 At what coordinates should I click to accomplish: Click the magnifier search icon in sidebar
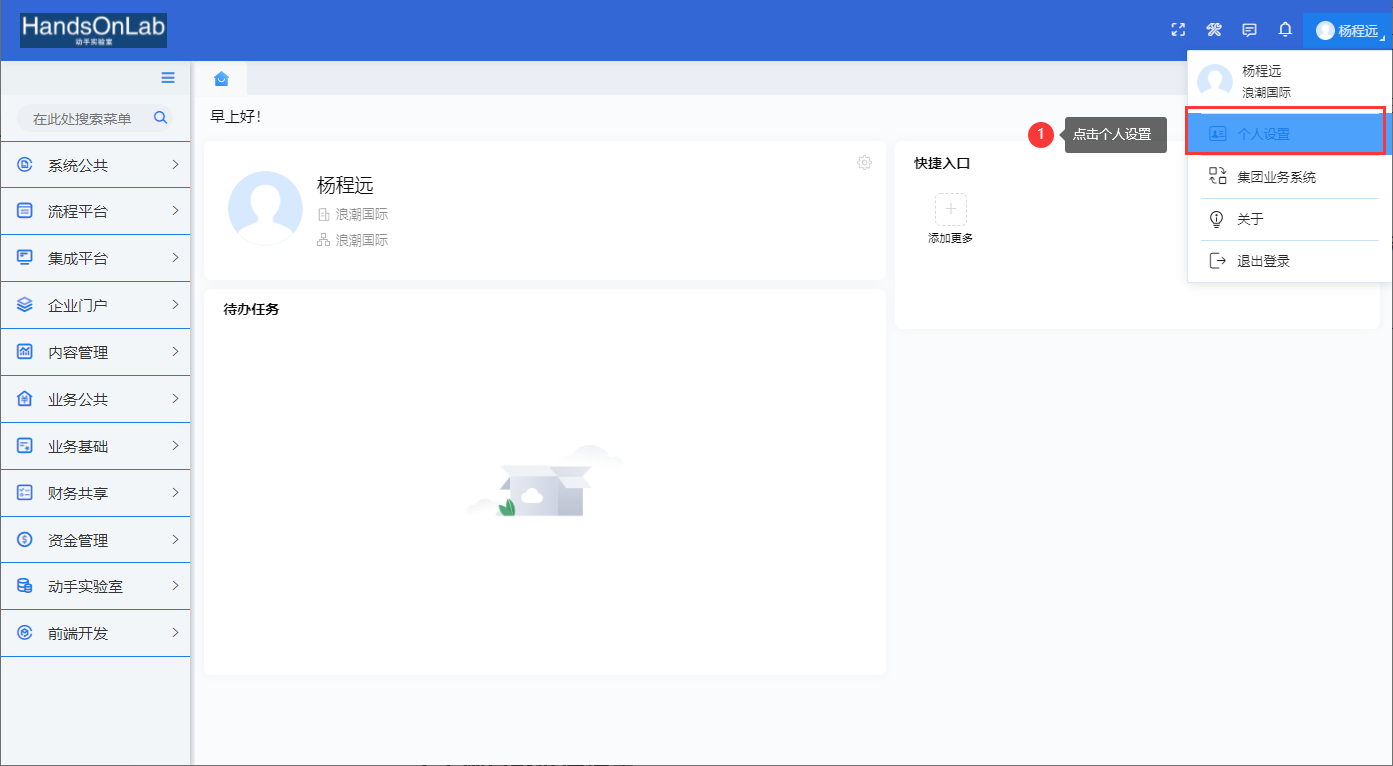(x=160, y=118)
